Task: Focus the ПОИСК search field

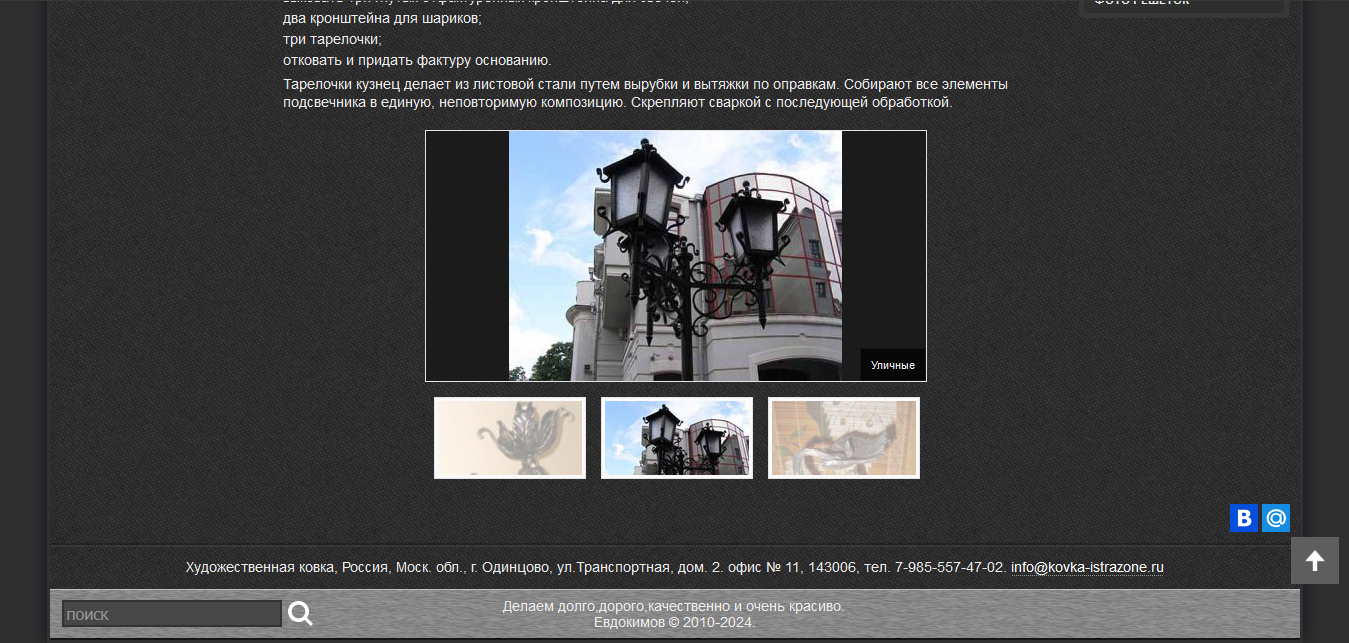Action: (x=172, y=614)
